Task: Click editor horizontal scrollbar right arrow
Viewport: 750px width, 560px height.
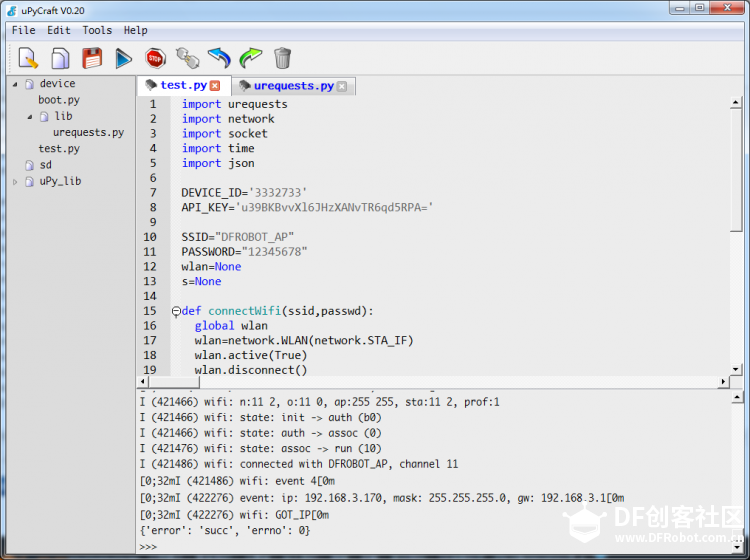Action: [724, 382]
